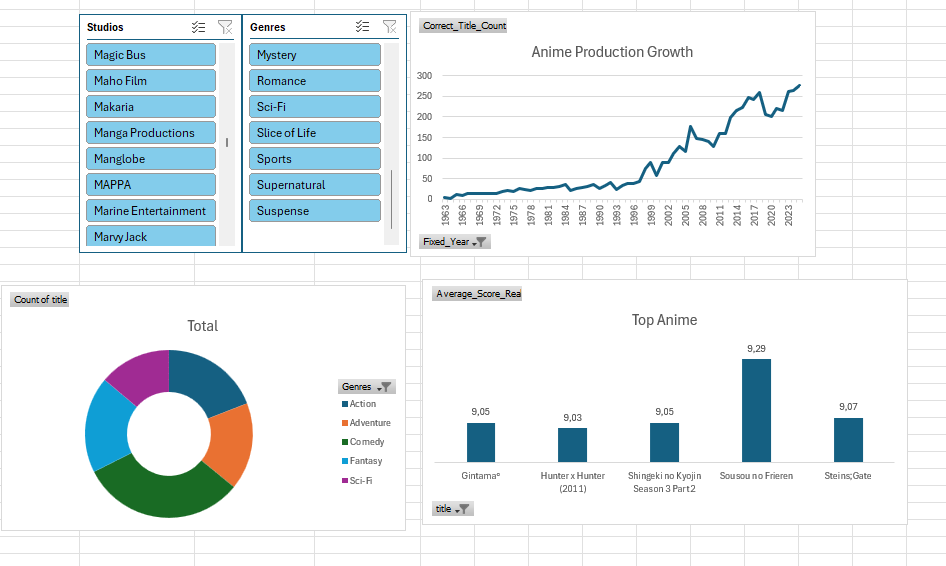Toggle the Sci-Fi genre slicer item
This screenshot has width=946, height=566.
point(315,107)
